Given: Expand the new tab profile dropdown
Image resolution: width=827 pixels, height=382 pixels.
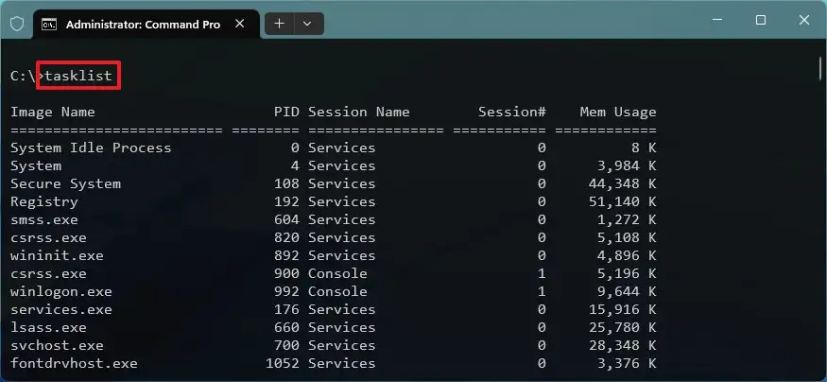Looking at the screenshot, I should pyautogui.click(x=307, y=24).
